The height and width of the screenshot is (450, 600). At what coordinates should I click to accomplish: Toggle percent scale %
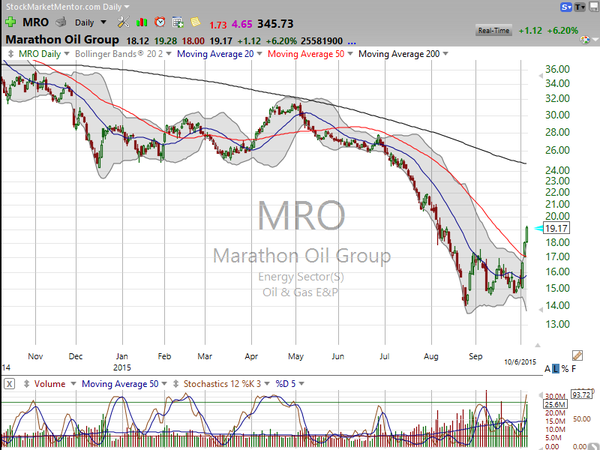[565, 369]
